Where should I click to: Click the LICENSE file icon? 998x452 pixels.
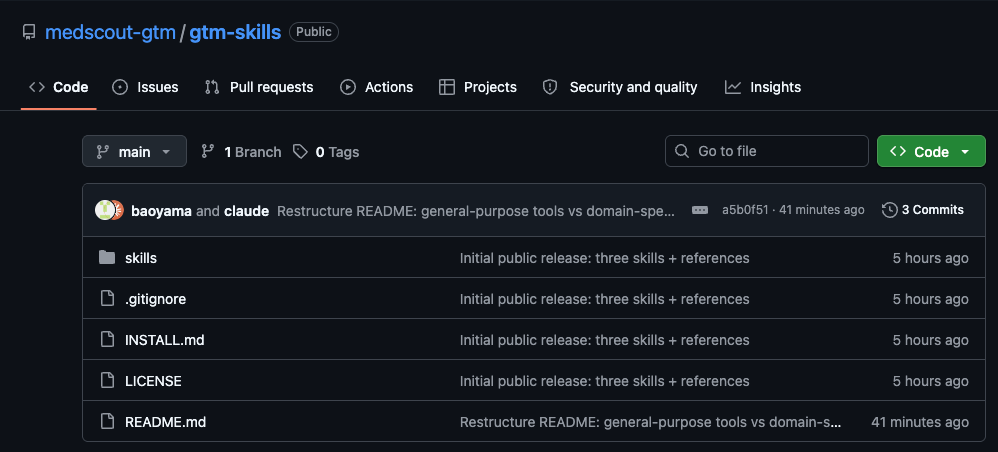click(x=108, y=381)
